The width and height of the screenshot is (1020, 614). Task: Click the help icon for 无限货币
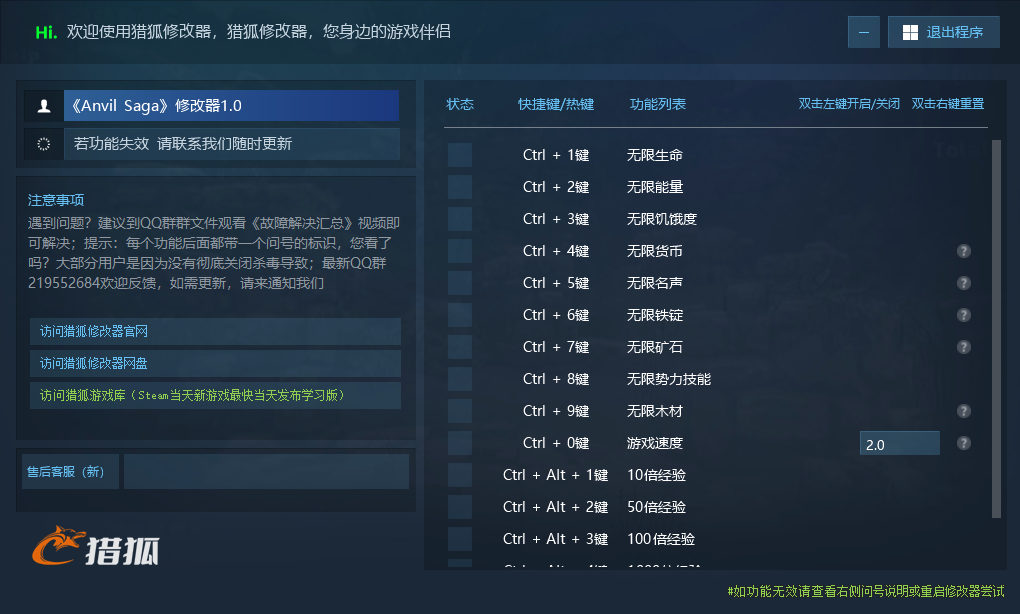(x=964, y=251)
